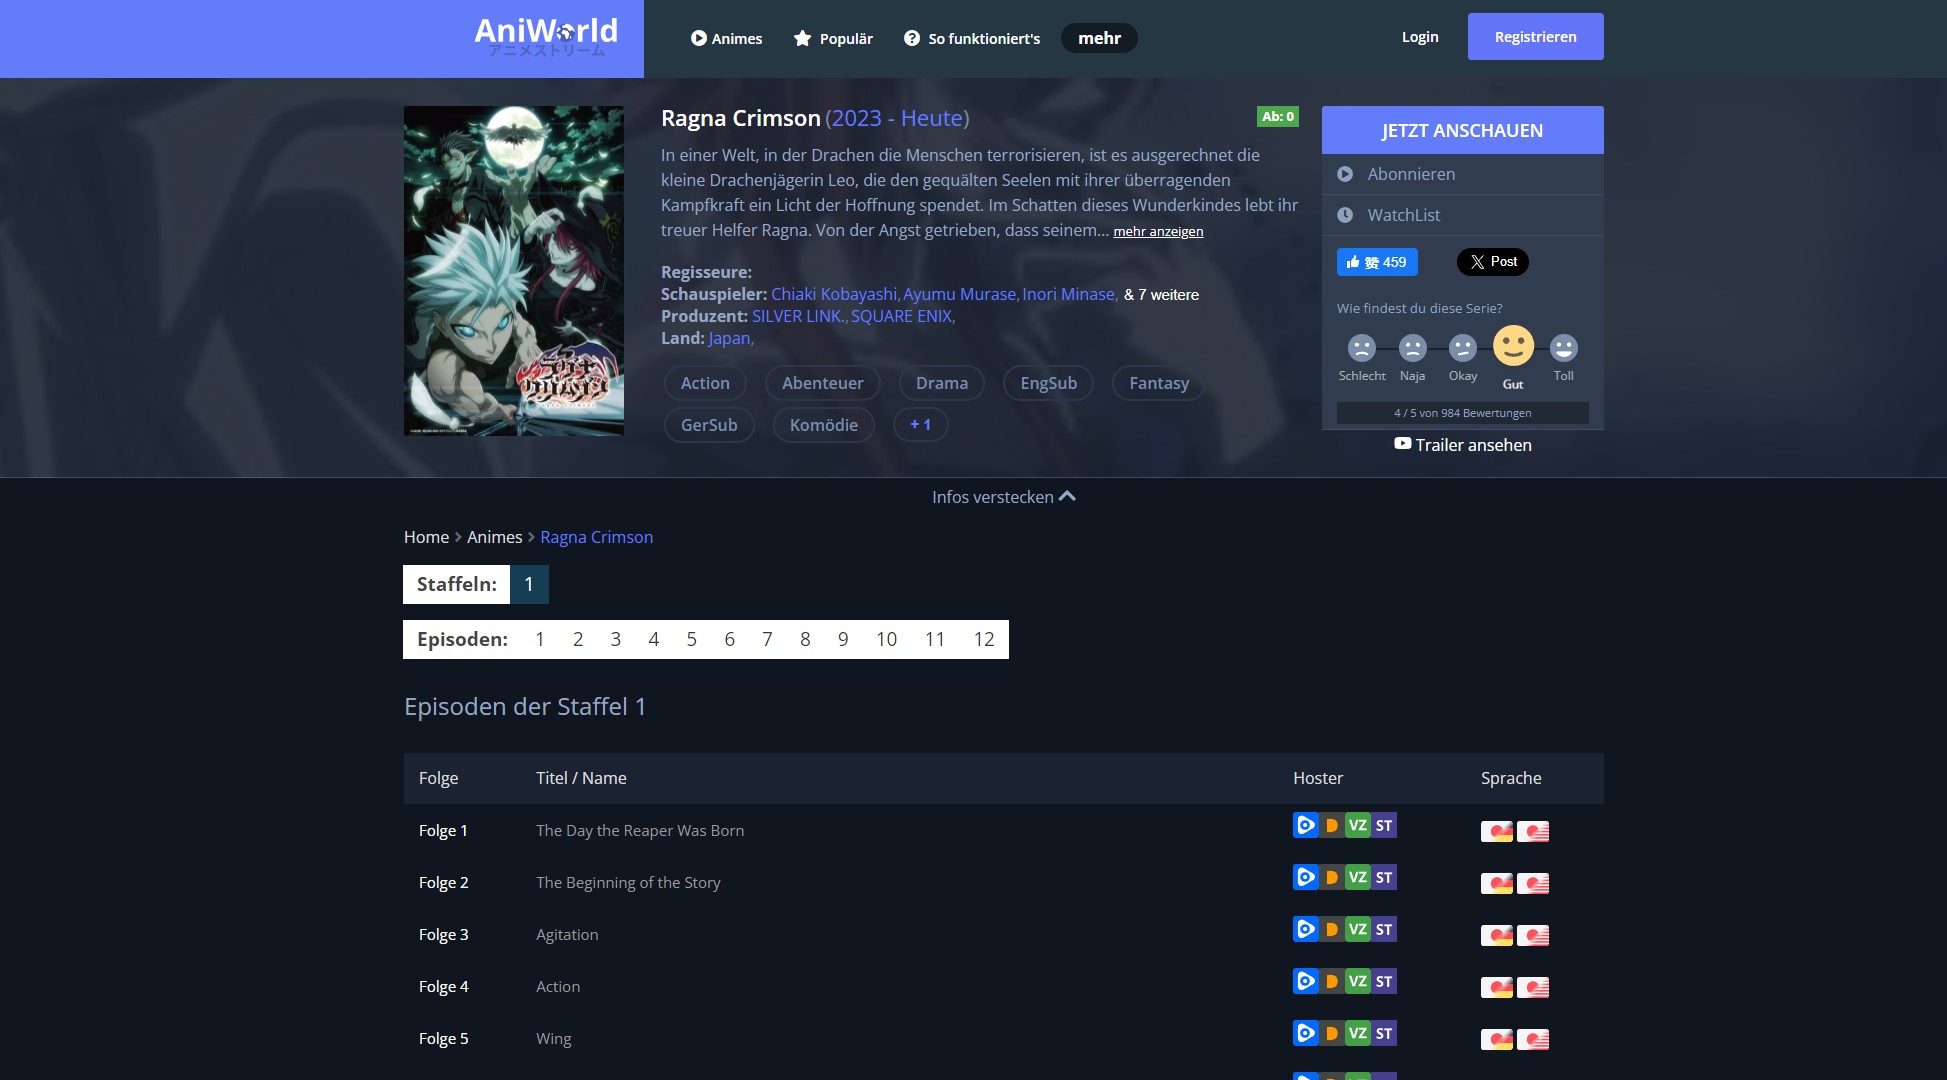Image resolution: width=1947 pixels, height=1080 pixels.
Task: Click the 4 / 5 von 984 Bewertungen bar
Action: tap(1462, 413)
